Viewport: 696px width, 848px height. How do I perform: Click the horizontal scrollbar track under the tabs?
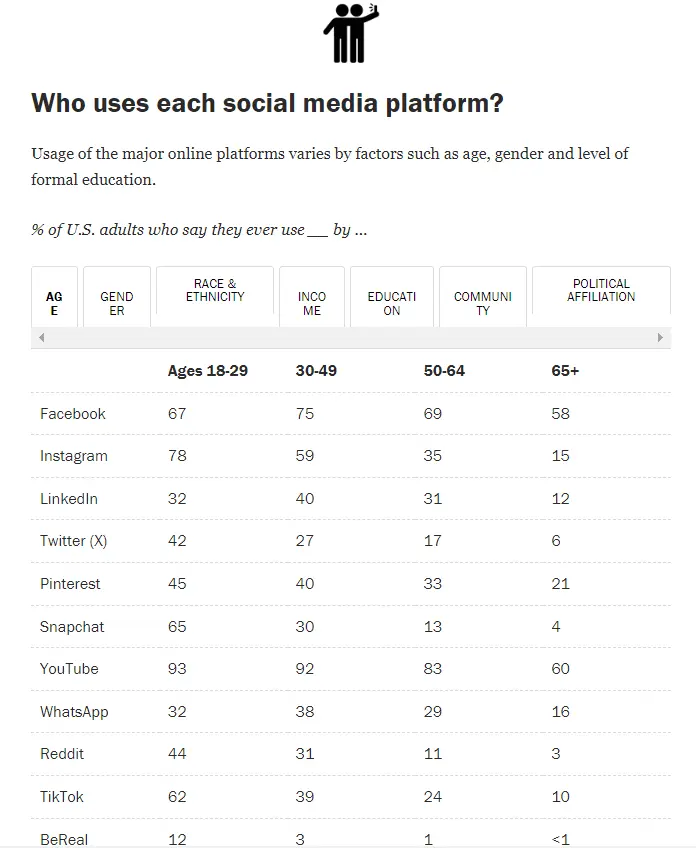pyautogui.click(x=350, y=338)
